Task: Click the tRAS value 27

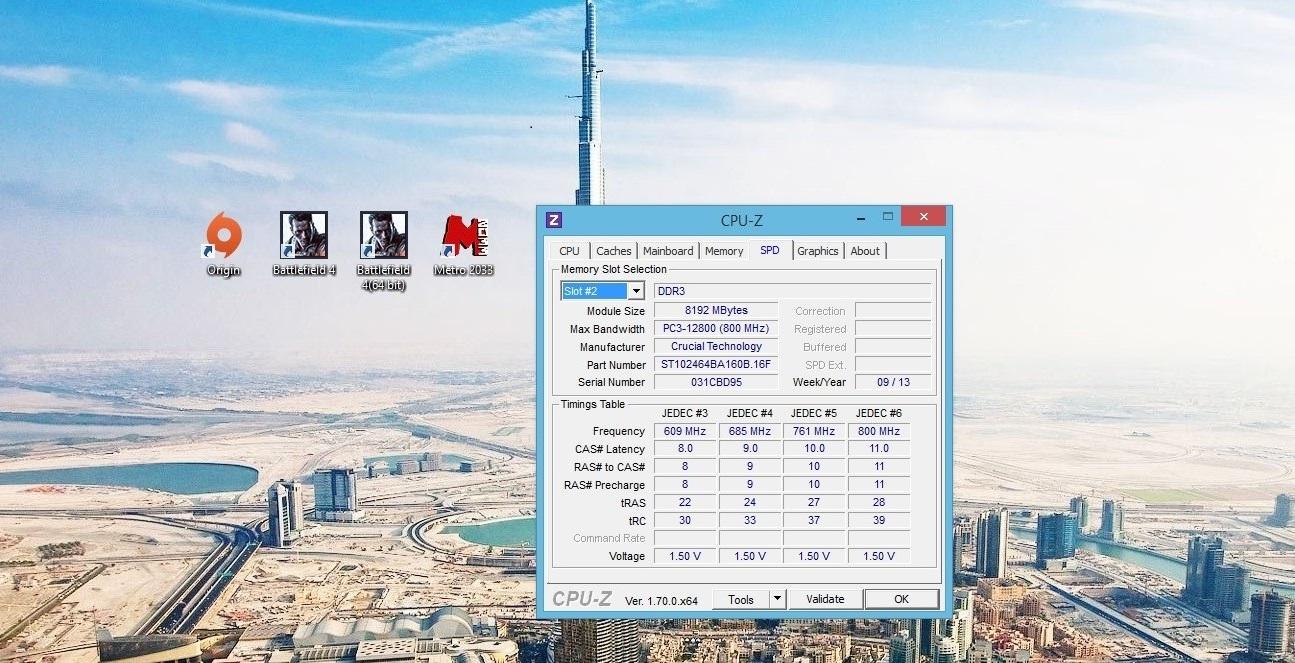Action: [814, 503]
